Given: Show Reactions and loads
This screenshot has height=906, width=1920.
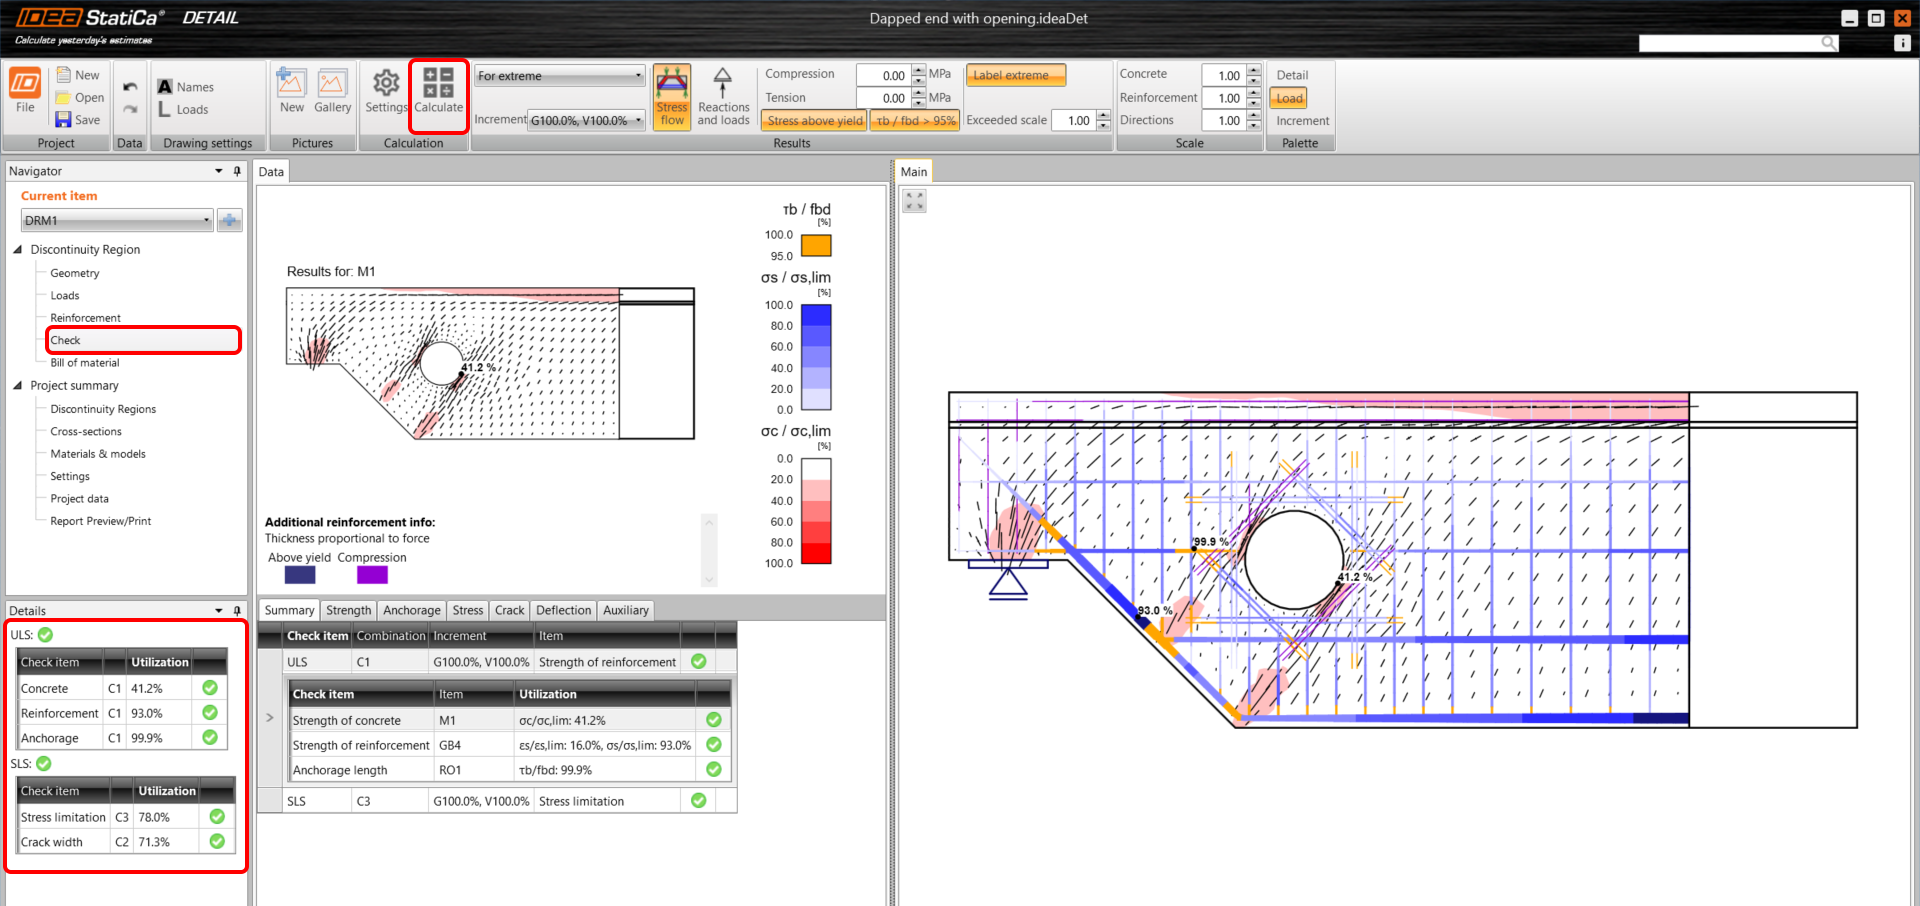Looking at the screenshot, I should point(723,97).
